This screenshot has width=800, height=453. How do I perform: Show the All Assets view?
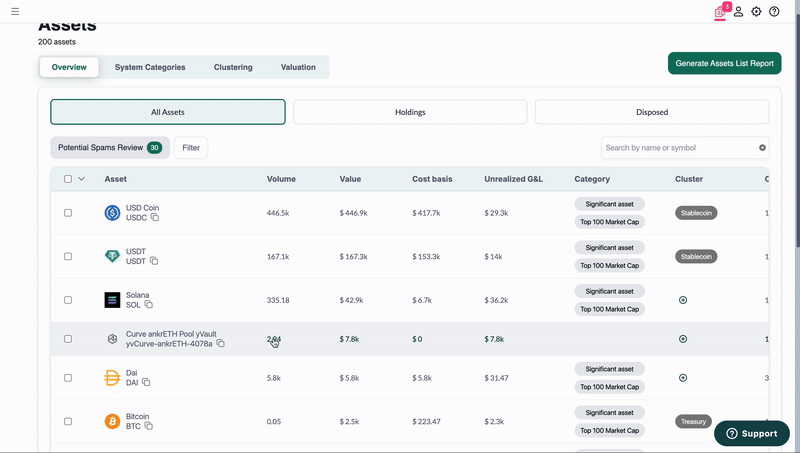pos(168,112)
